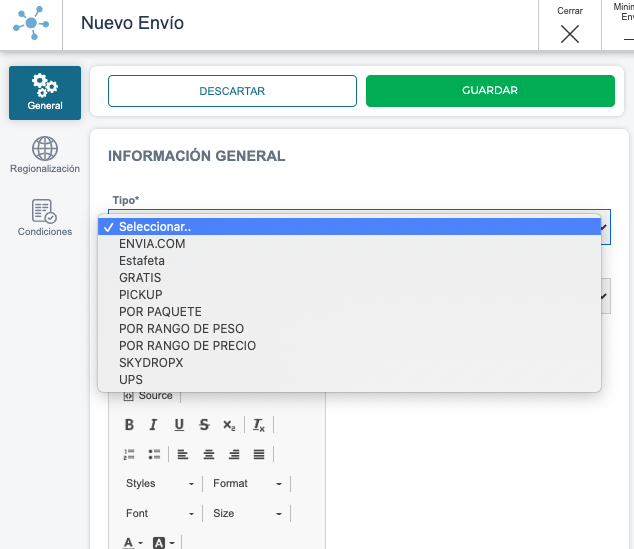Screen dimensions: 634x549
Task: Open the Font dropdown
Action: [x=160, y=513]
